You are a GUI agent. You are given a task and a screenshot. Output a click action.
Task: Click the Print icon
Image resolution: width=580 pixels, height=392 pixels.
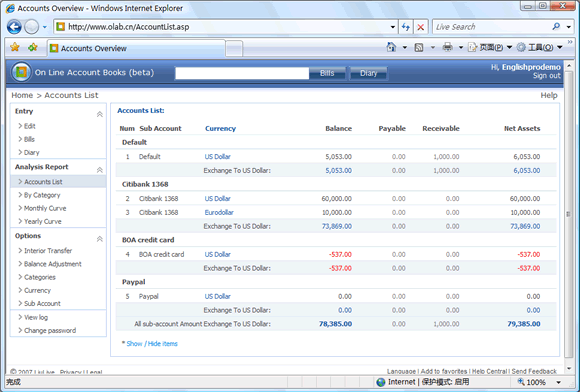point(448,47)
